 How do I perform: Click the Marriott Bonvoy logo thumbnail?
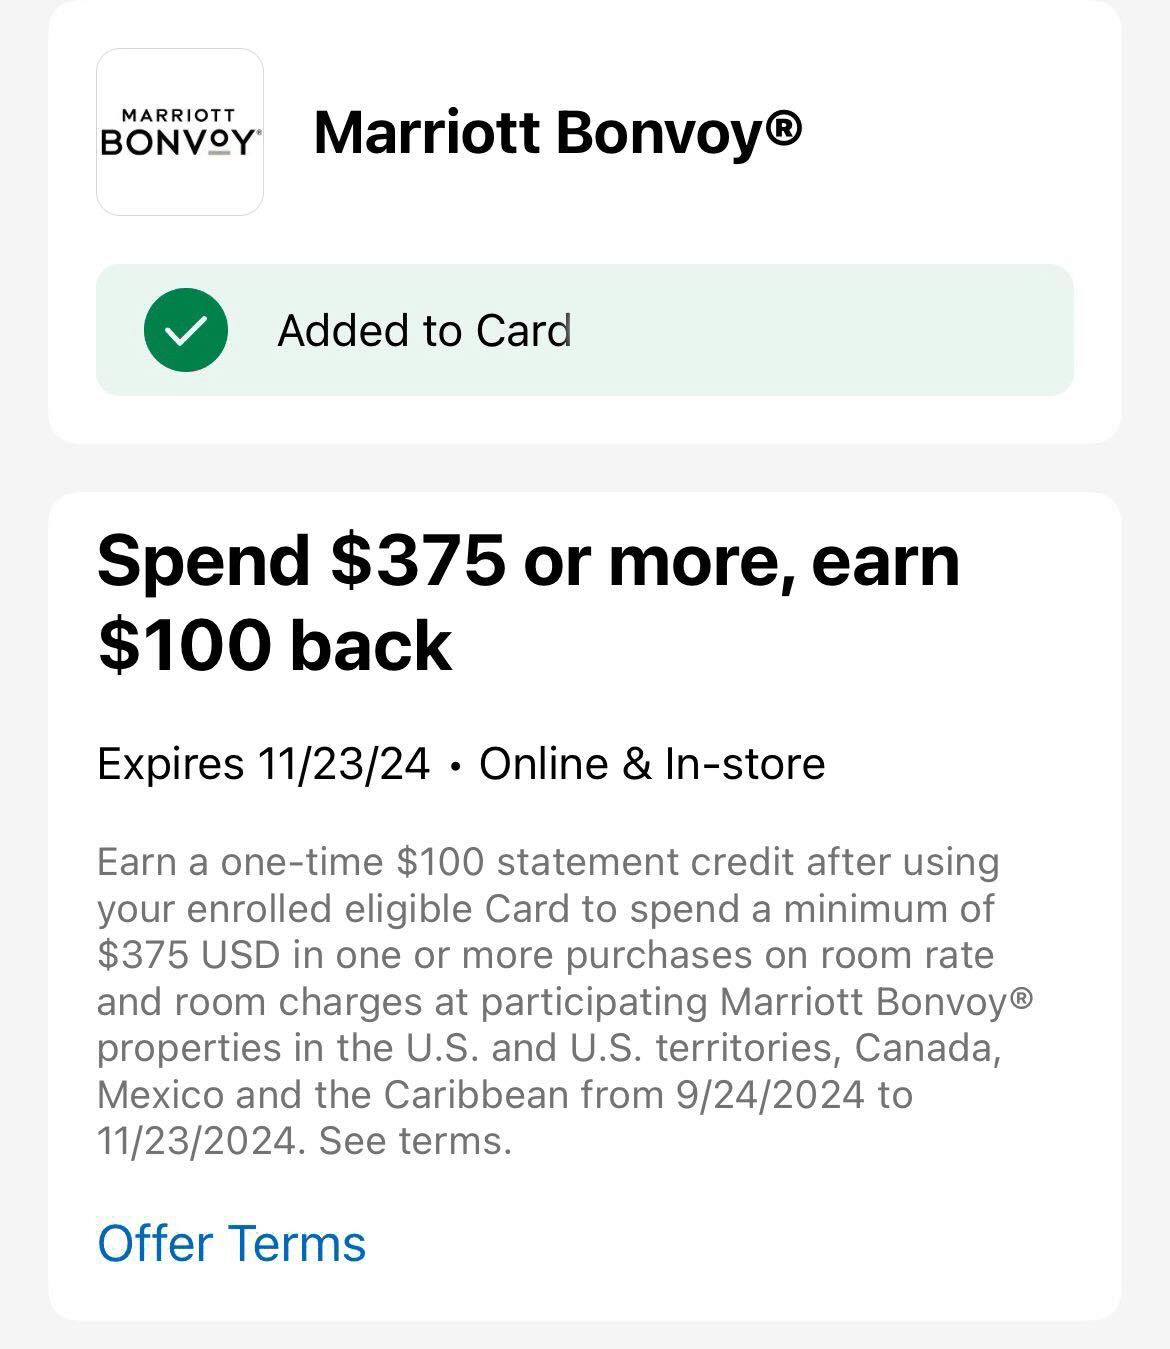coord(180,132)
